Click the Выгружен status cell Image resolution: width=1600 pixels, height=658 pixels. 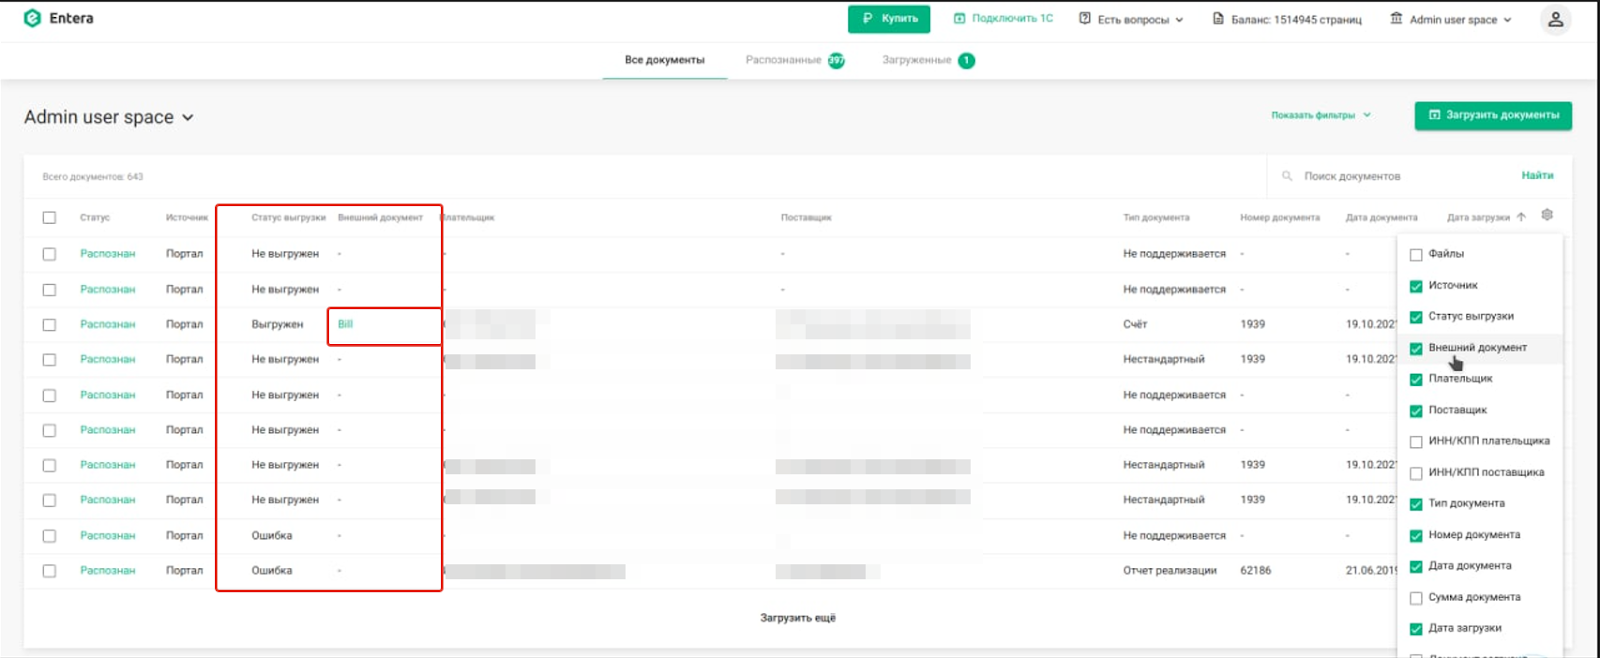pyautogui.click(x=277, y=324)
